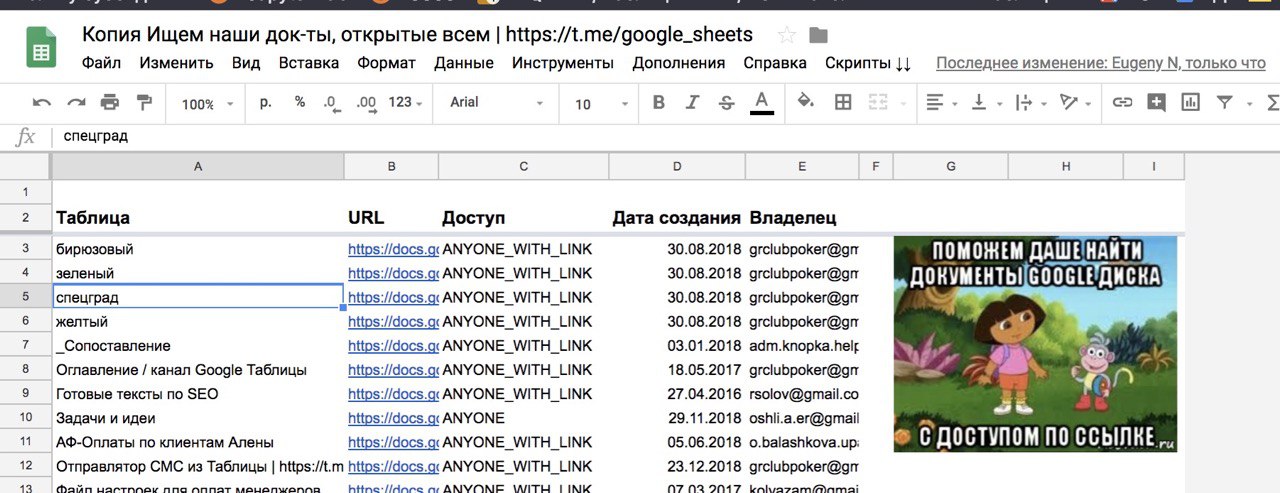Open the Данные menu

(x=464, y=63)
